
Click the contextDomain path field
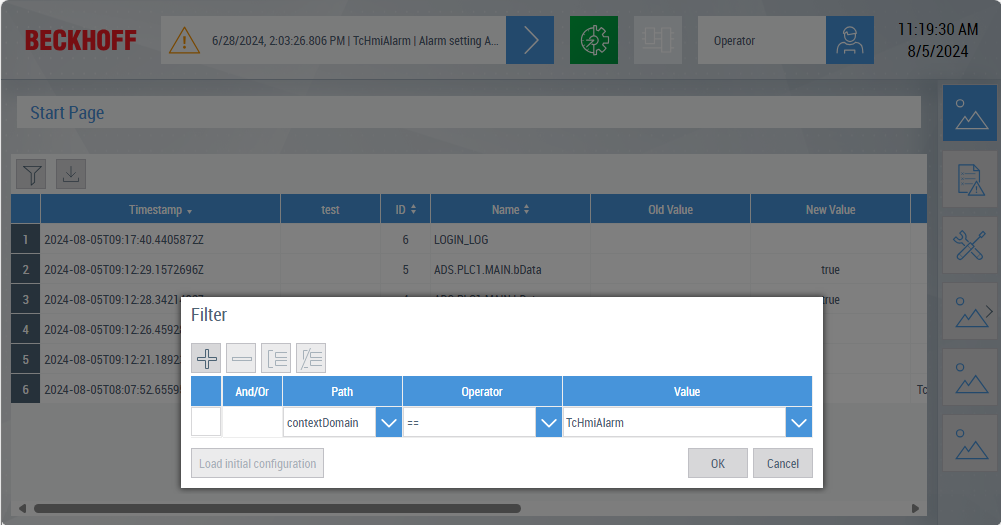(x=329, y=423)
